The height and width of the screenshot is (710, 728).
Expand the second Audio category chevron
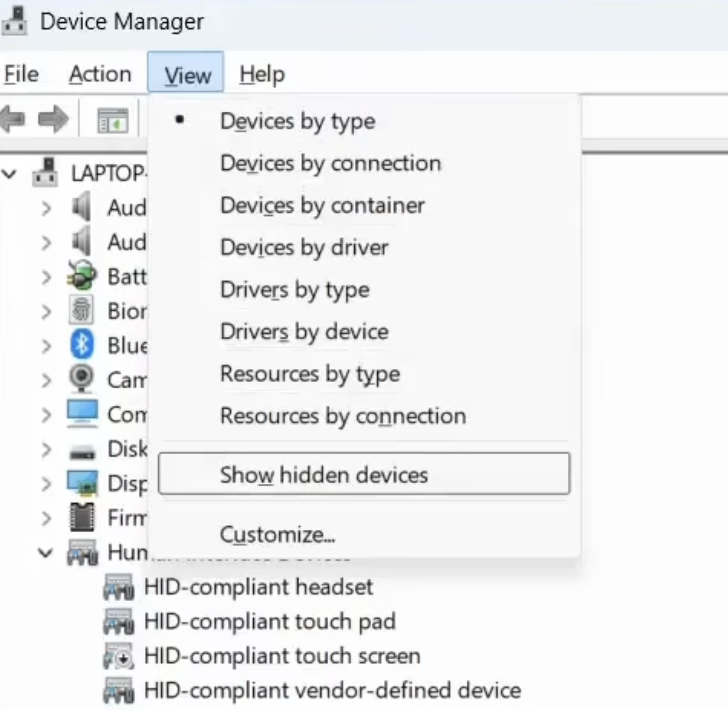point(46,242)
